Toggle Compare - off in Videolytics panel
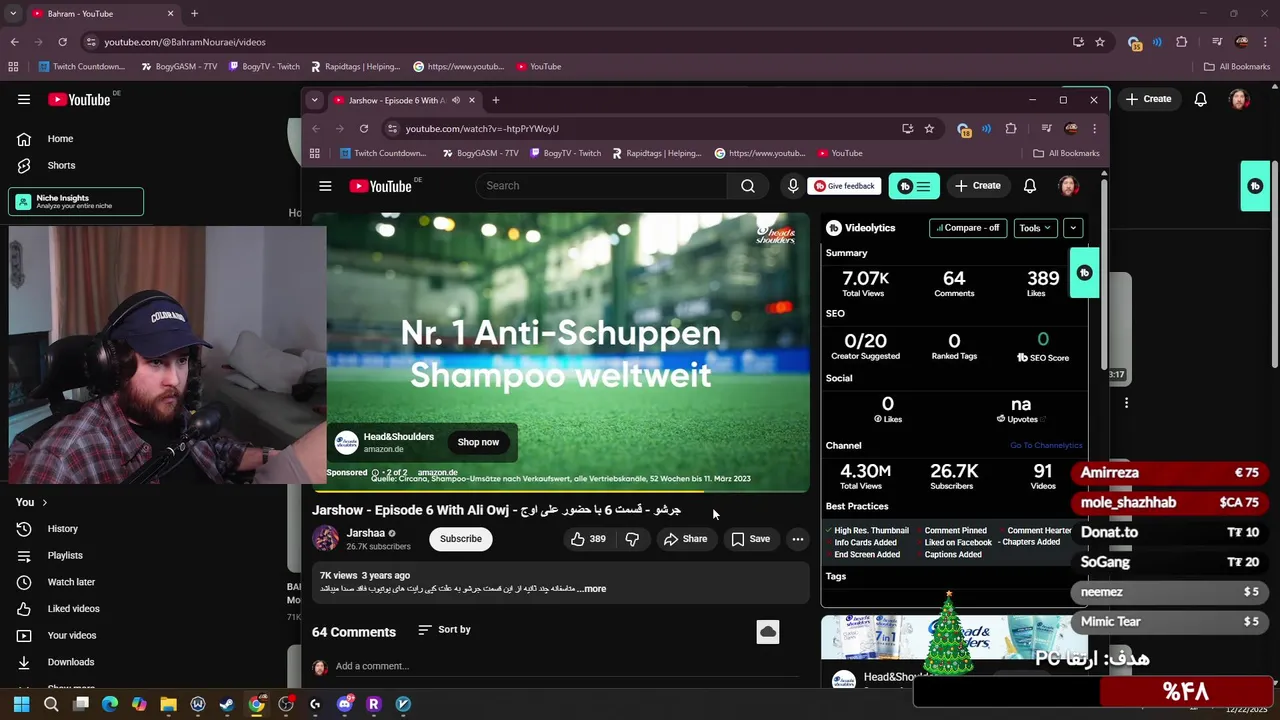 point(968,228)
